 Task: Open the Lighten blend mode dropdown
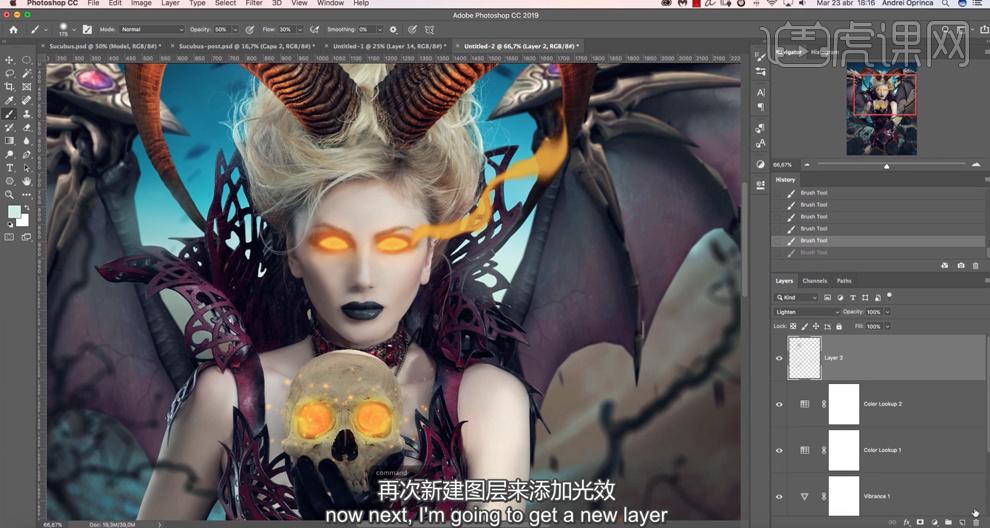(x=808, y=312)
